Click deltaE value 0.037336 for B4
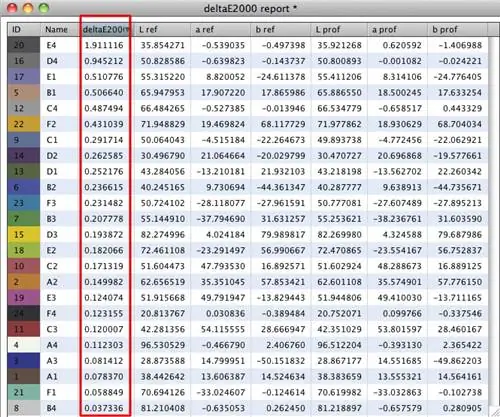The image size is (500, 417). (x=104, y=408)
